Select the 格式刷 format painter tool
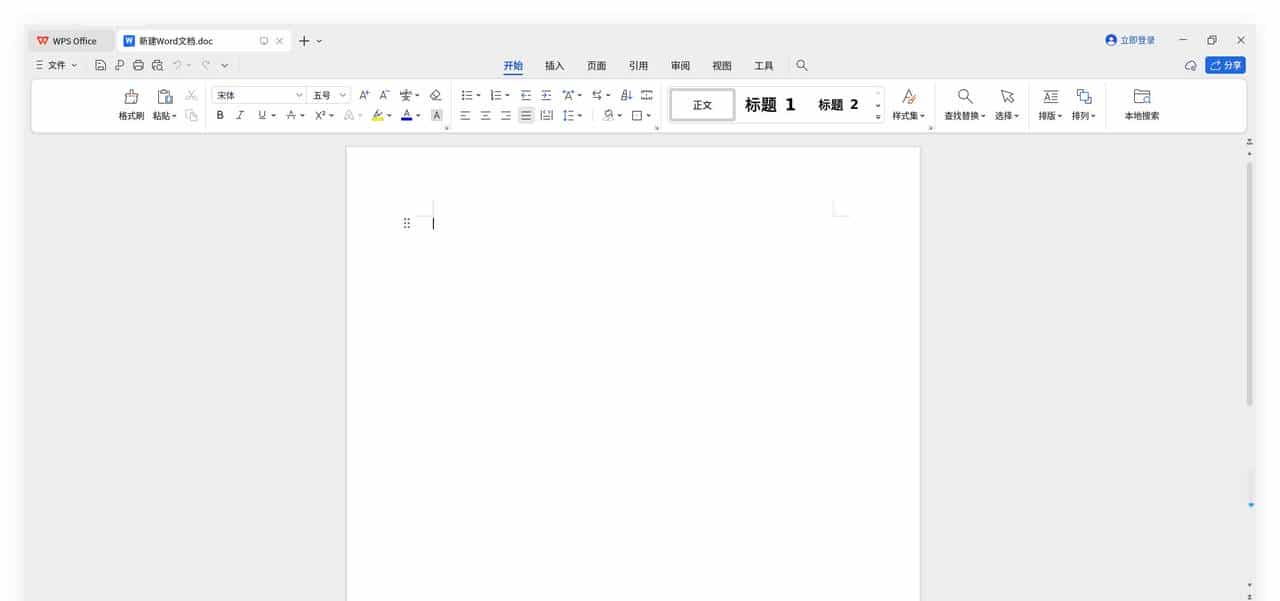Viewport: 1280px width, 601px height. [129, 104]
